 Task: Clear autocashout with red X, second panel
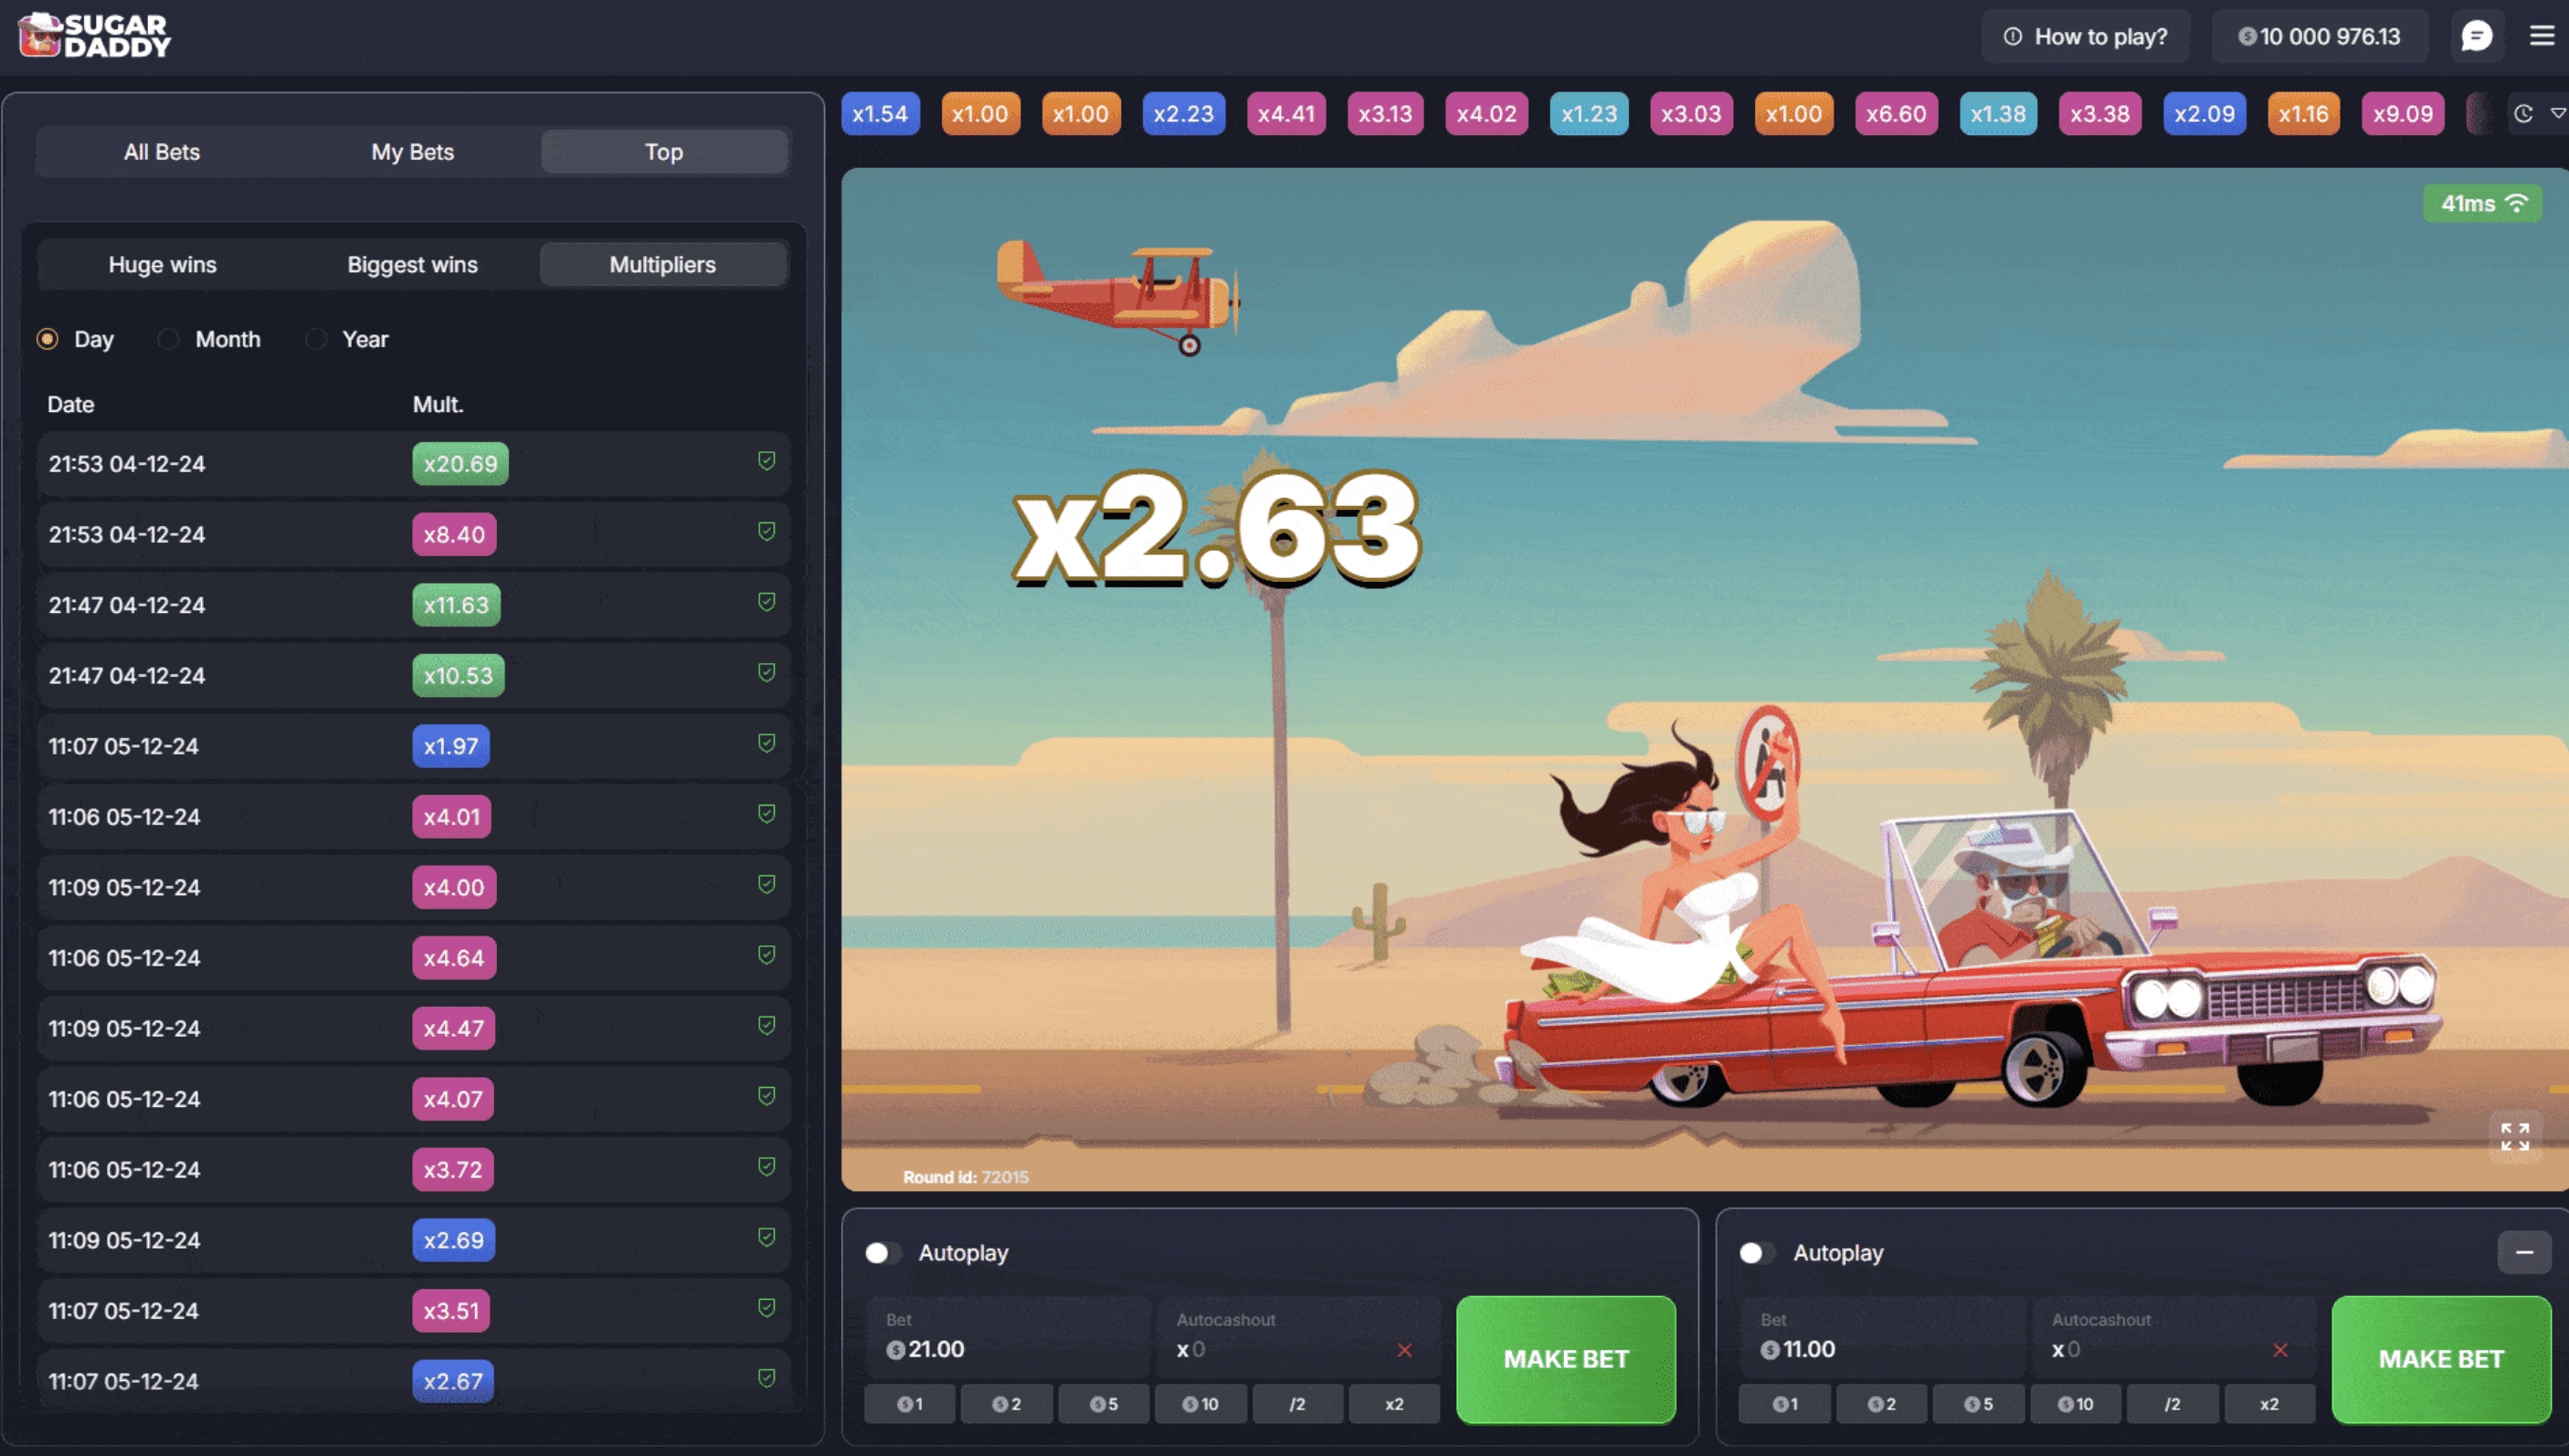tap(2279, 1350)
